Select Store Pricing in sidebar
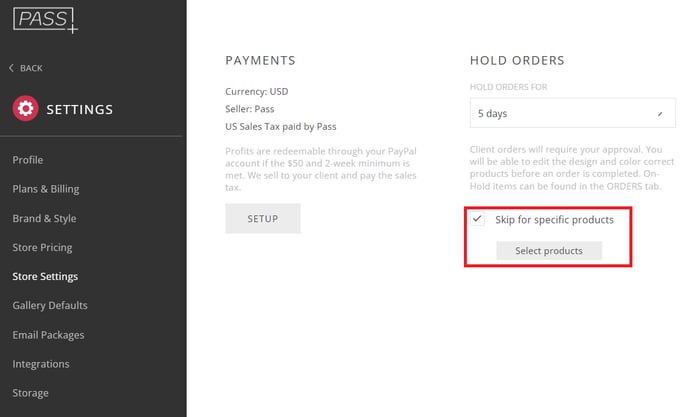Screen dimensions: 688x417 [x=42, y=247]
